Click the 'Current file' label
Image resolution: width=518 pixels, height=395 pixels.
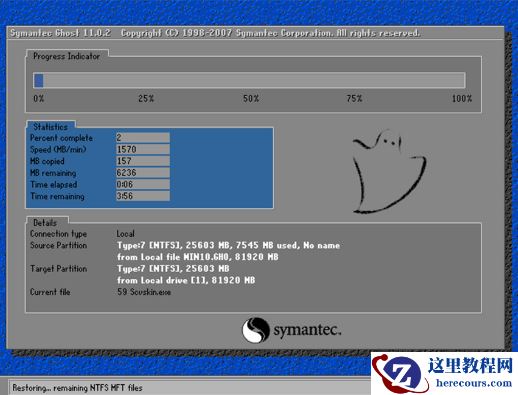[x=50, y=292]
